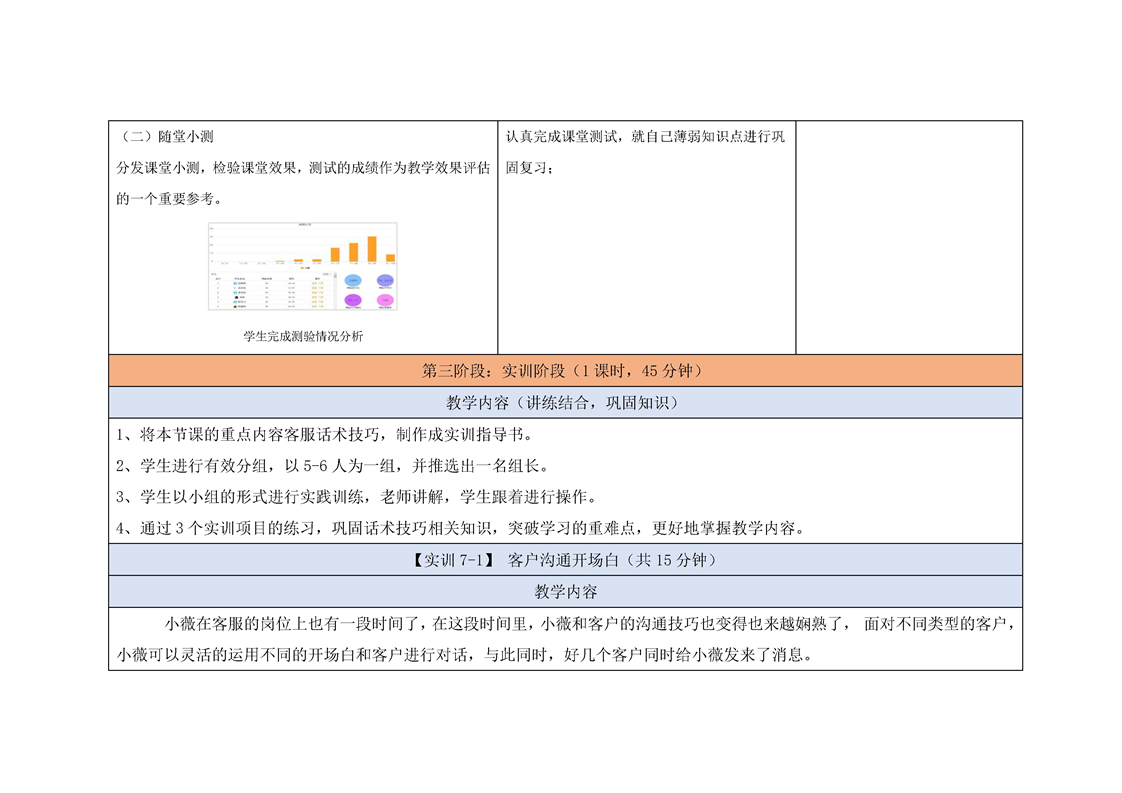Click the text 认真完成课堂测试 in the middle cell

click(561, 137)
